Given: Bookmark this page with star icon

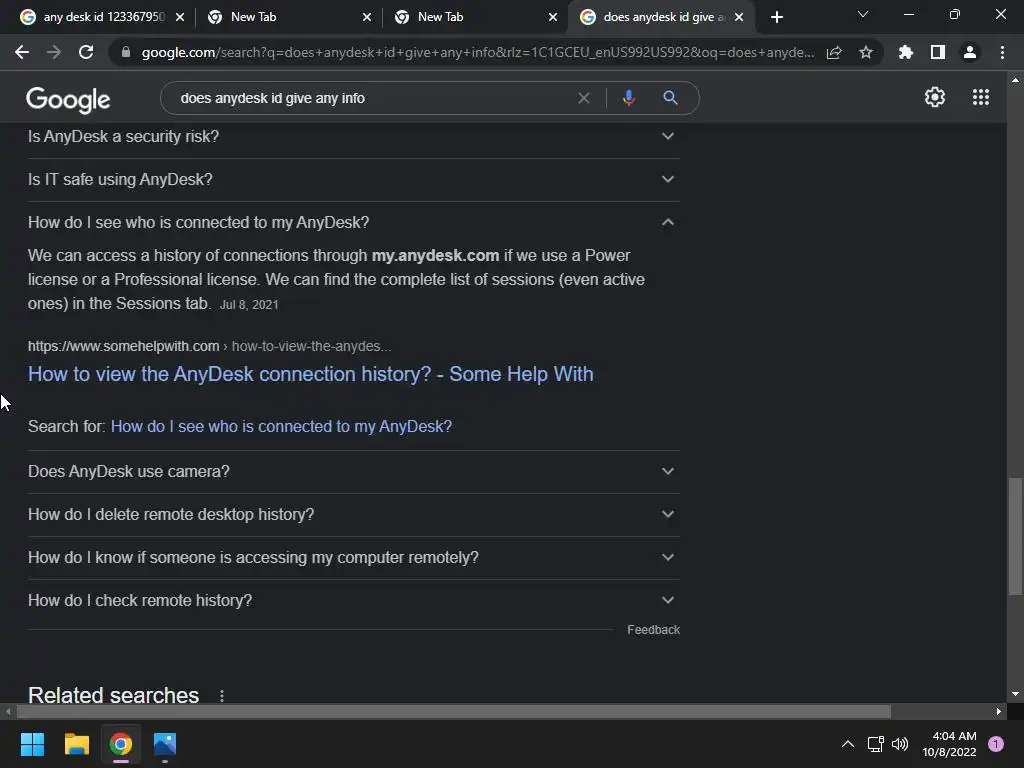Looking at the screenshot, I should [x=866, y=52].
